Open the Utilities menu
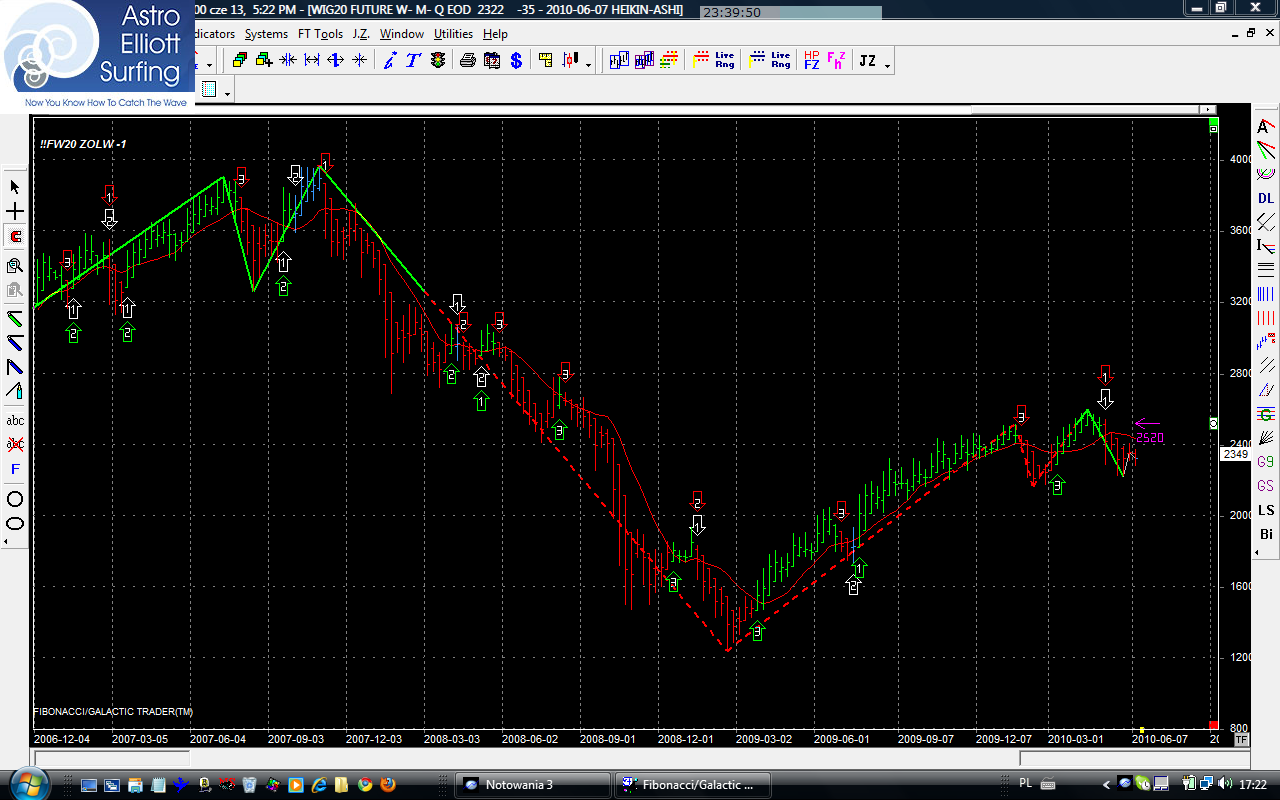The height and width of the screenshot is (800, 1280). click(453, 34)
